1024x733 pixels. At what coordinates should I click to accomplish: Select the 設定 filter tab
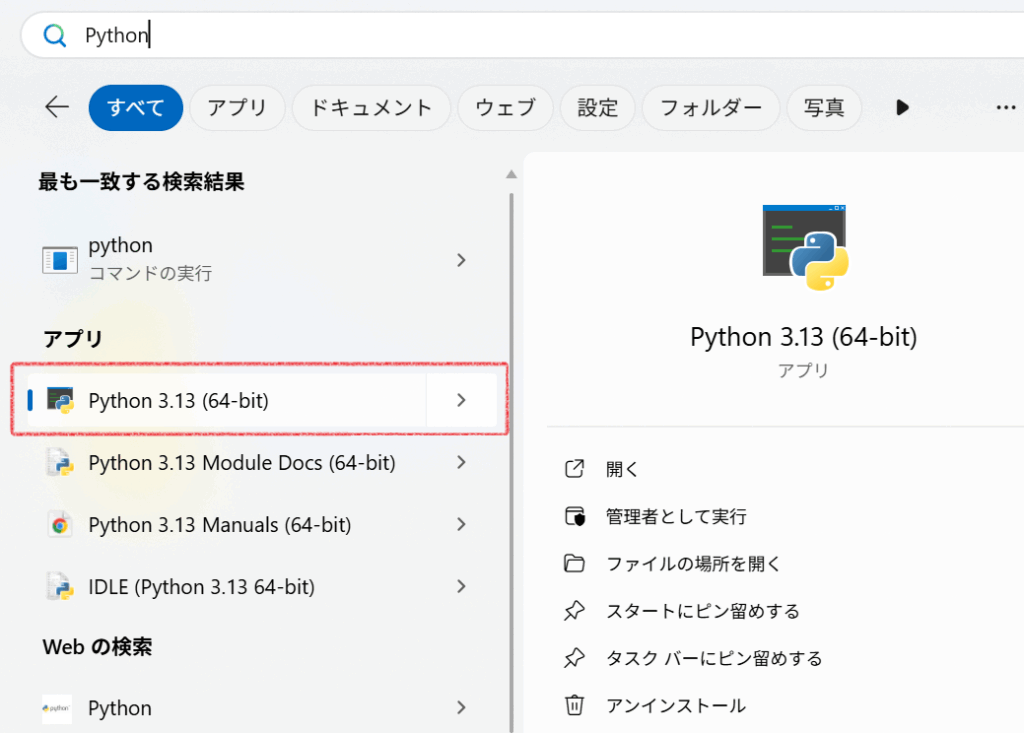point(598,108)
